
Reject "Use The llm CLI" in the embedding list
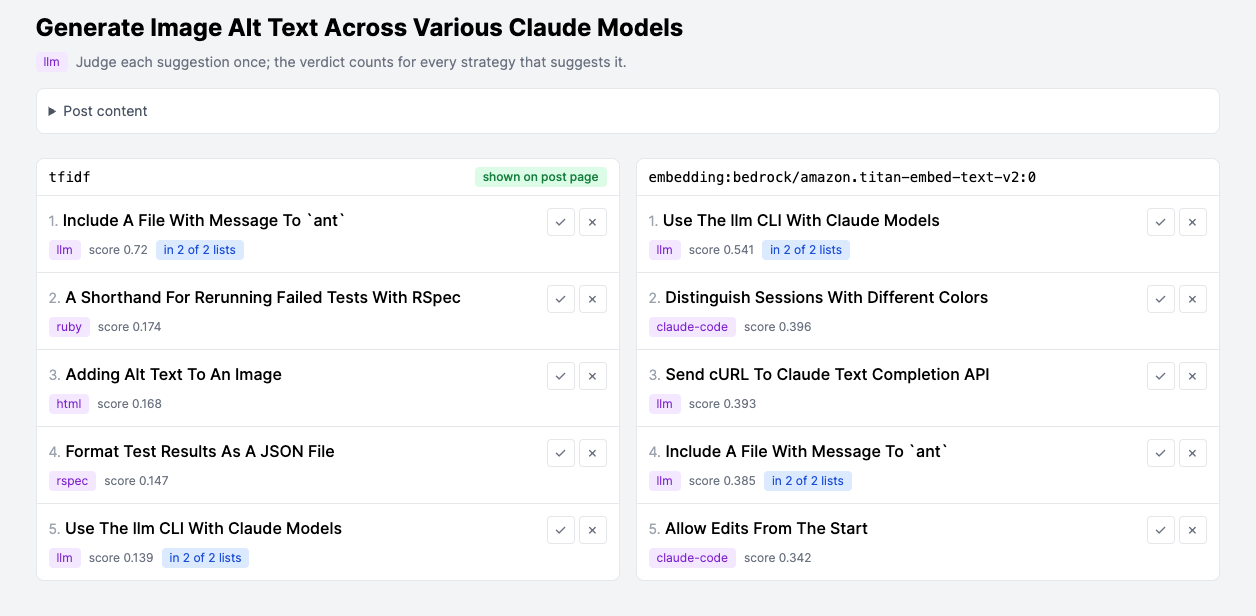(1193, 222)
